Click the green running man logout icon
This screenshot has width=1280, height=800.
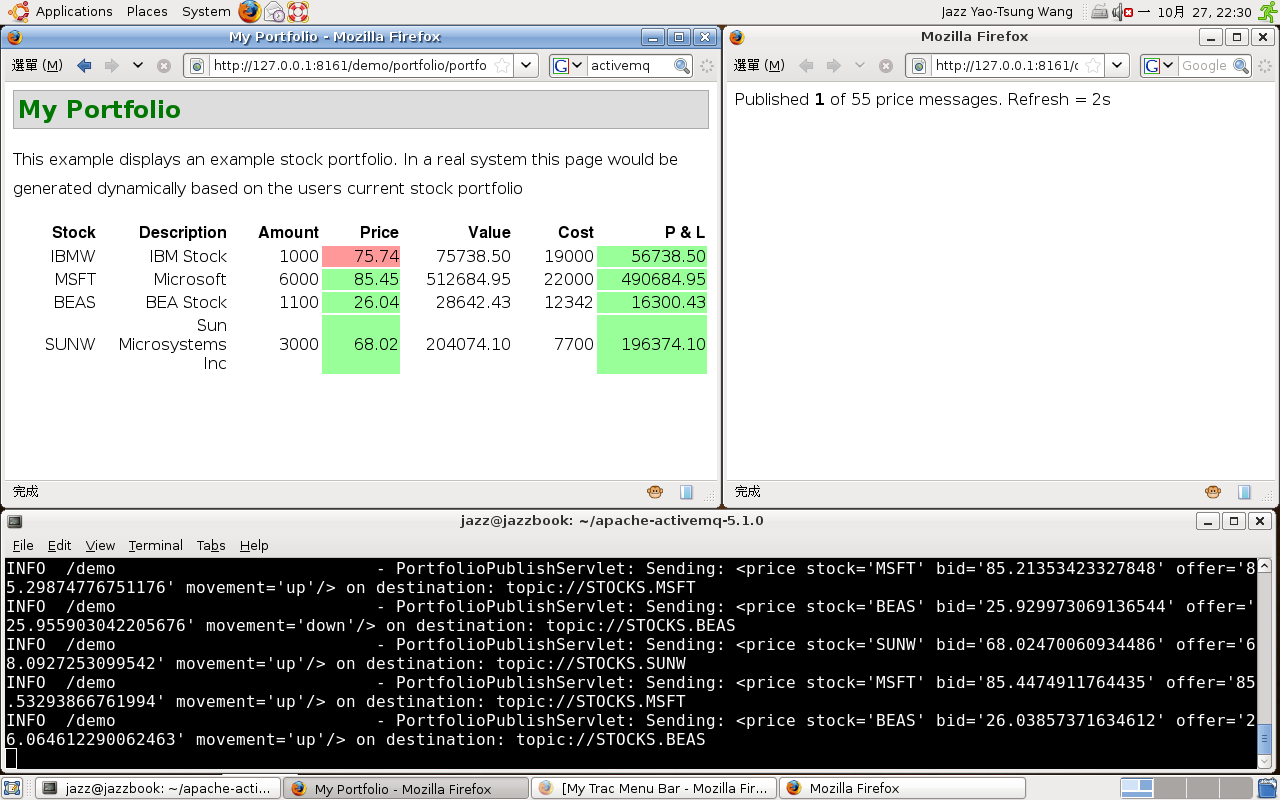1267,12
